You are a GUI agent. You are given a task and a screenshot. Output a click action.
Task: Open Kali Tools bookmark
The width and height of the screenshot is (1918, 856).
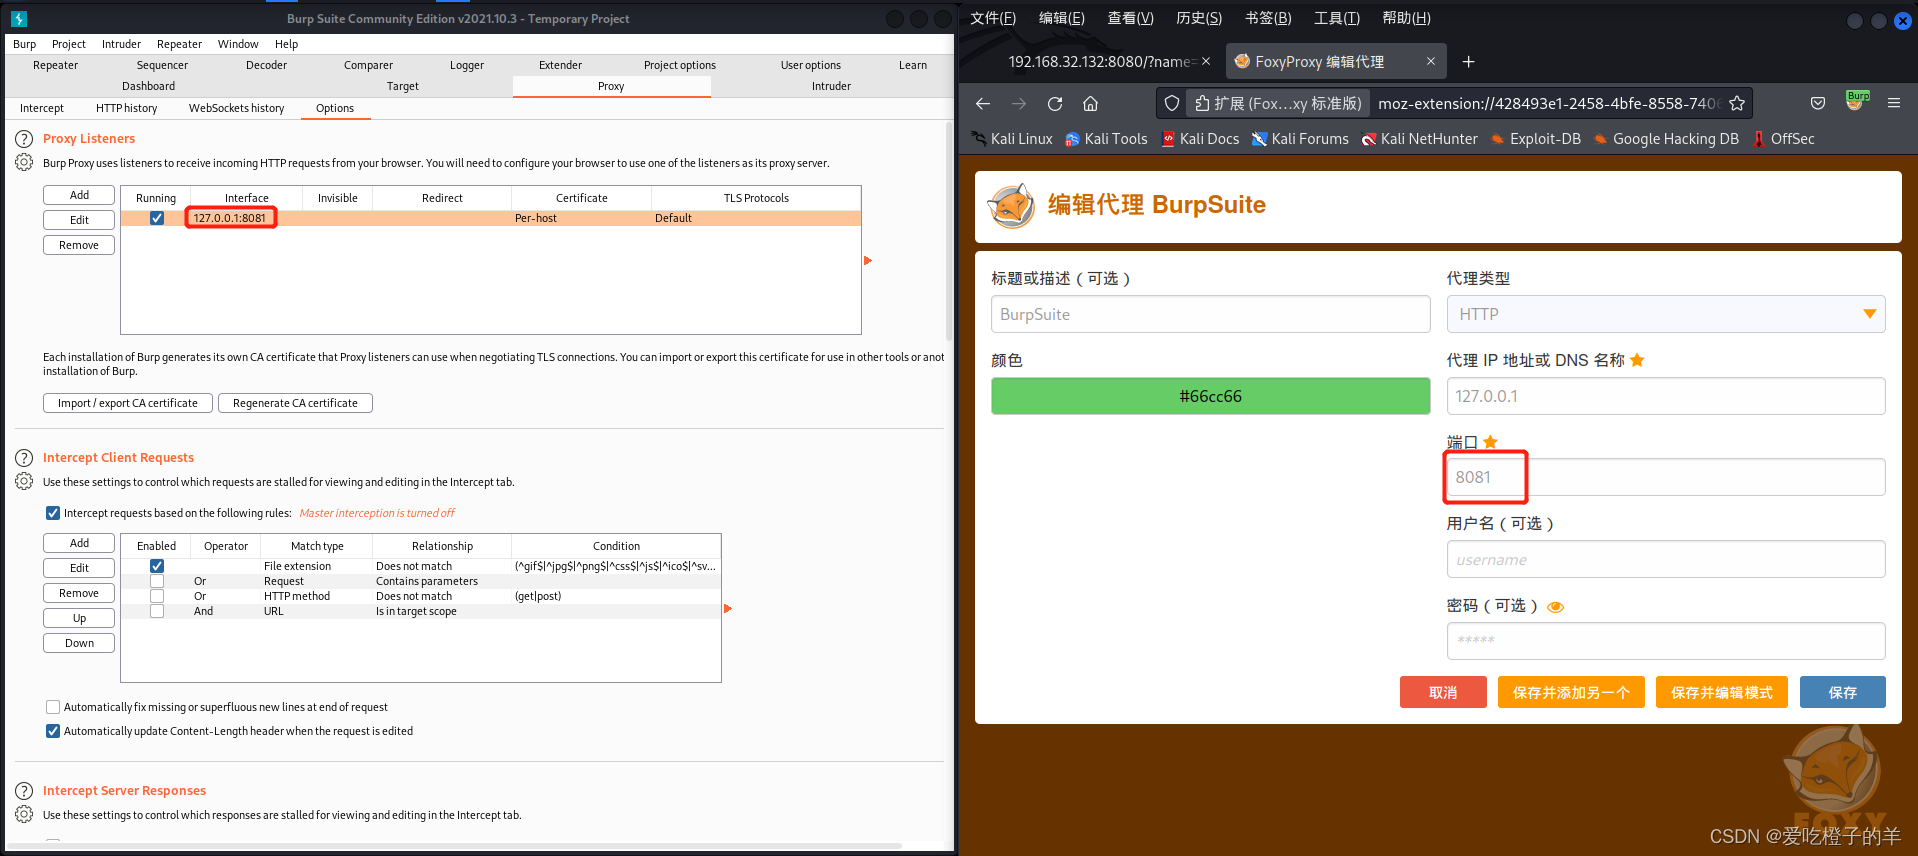tap(1106, 139)
